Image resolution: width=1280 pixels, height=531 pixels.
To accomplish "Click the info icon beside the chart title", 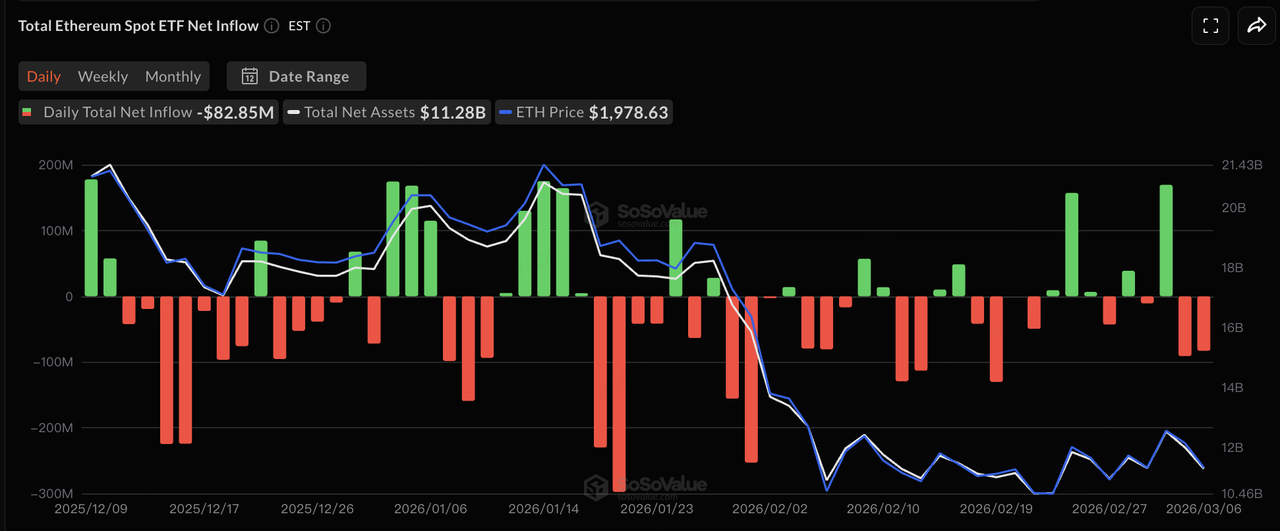I will pos(272,26).
